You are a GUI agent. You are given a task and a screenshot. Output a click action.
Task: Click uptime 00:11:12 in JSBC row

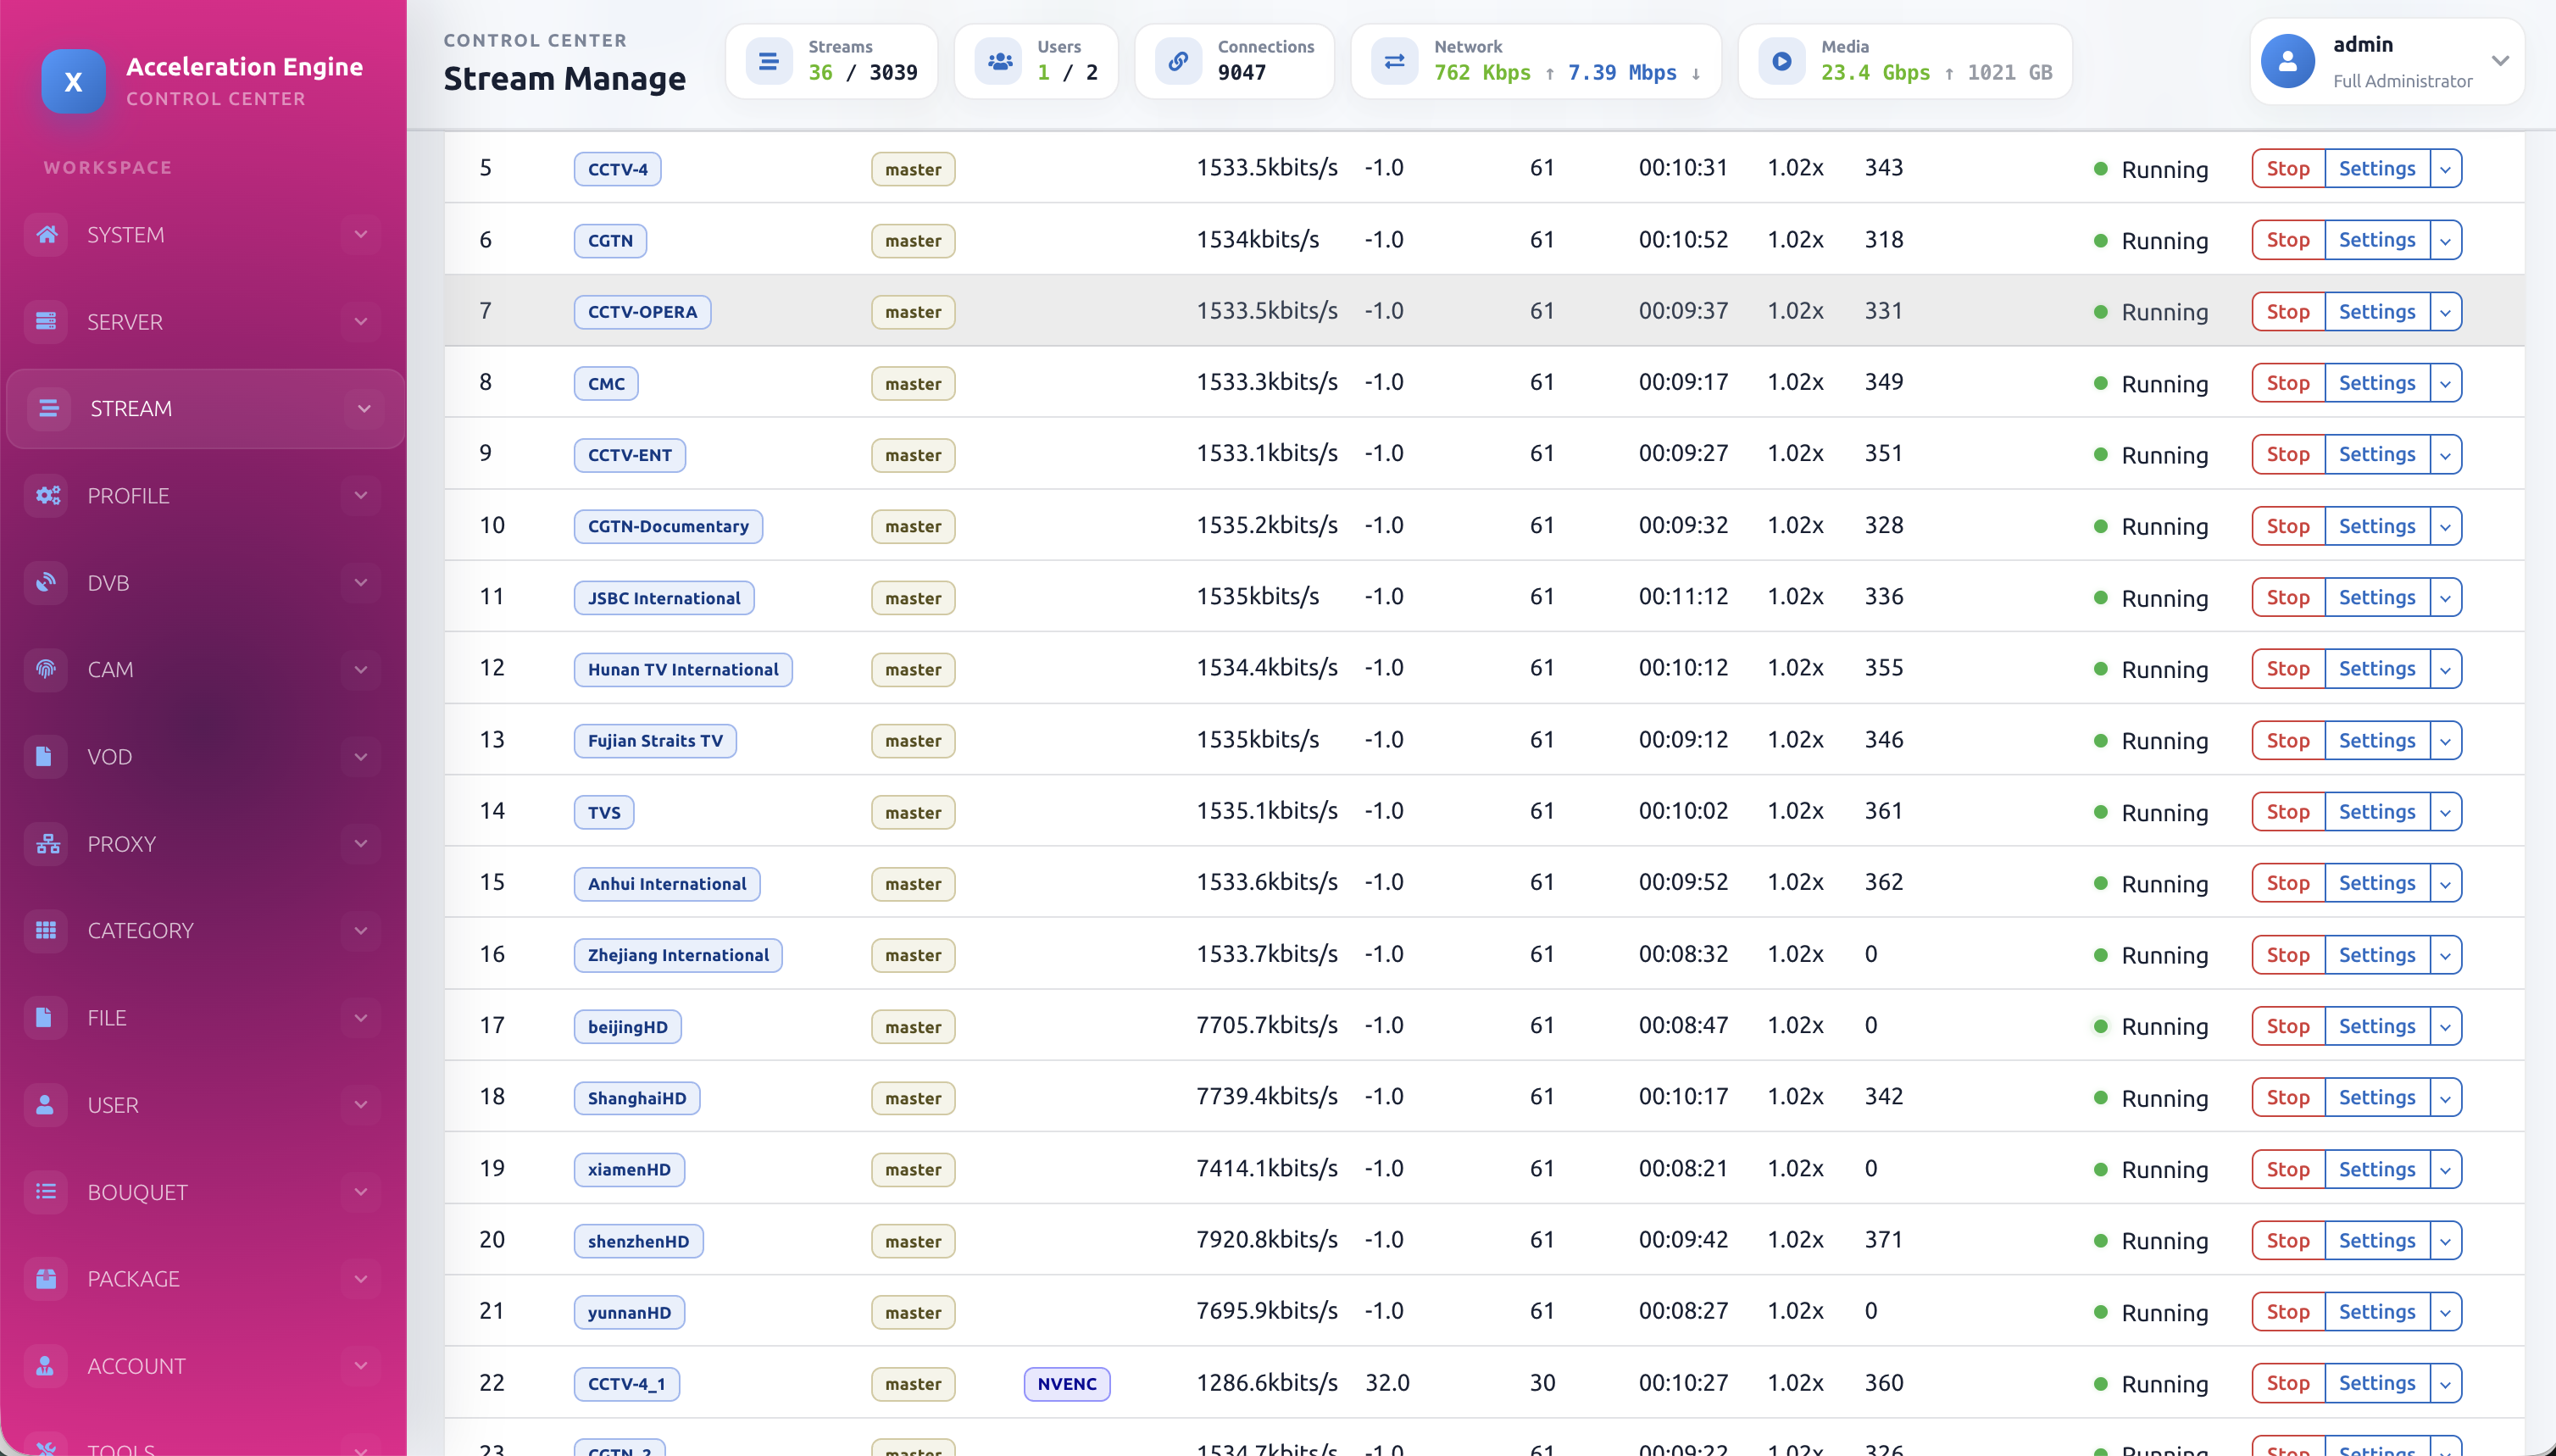1683,597
